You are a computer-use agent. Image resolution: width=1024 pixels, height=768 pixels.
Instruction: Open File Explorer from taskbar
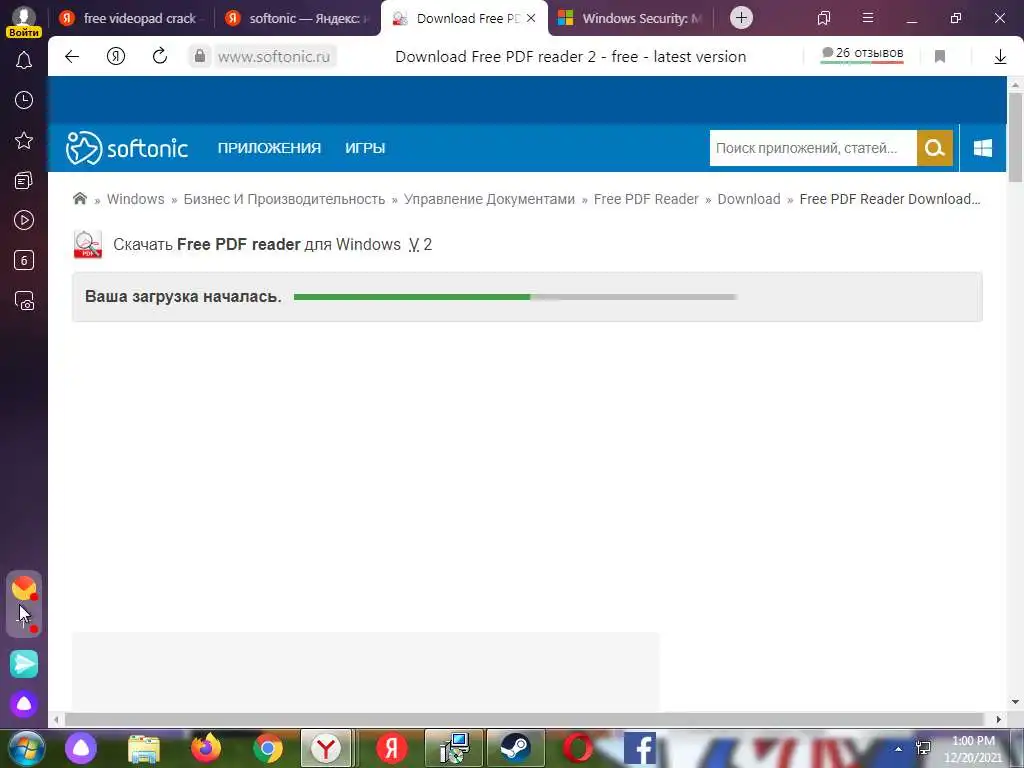click(x=144, y=748)
